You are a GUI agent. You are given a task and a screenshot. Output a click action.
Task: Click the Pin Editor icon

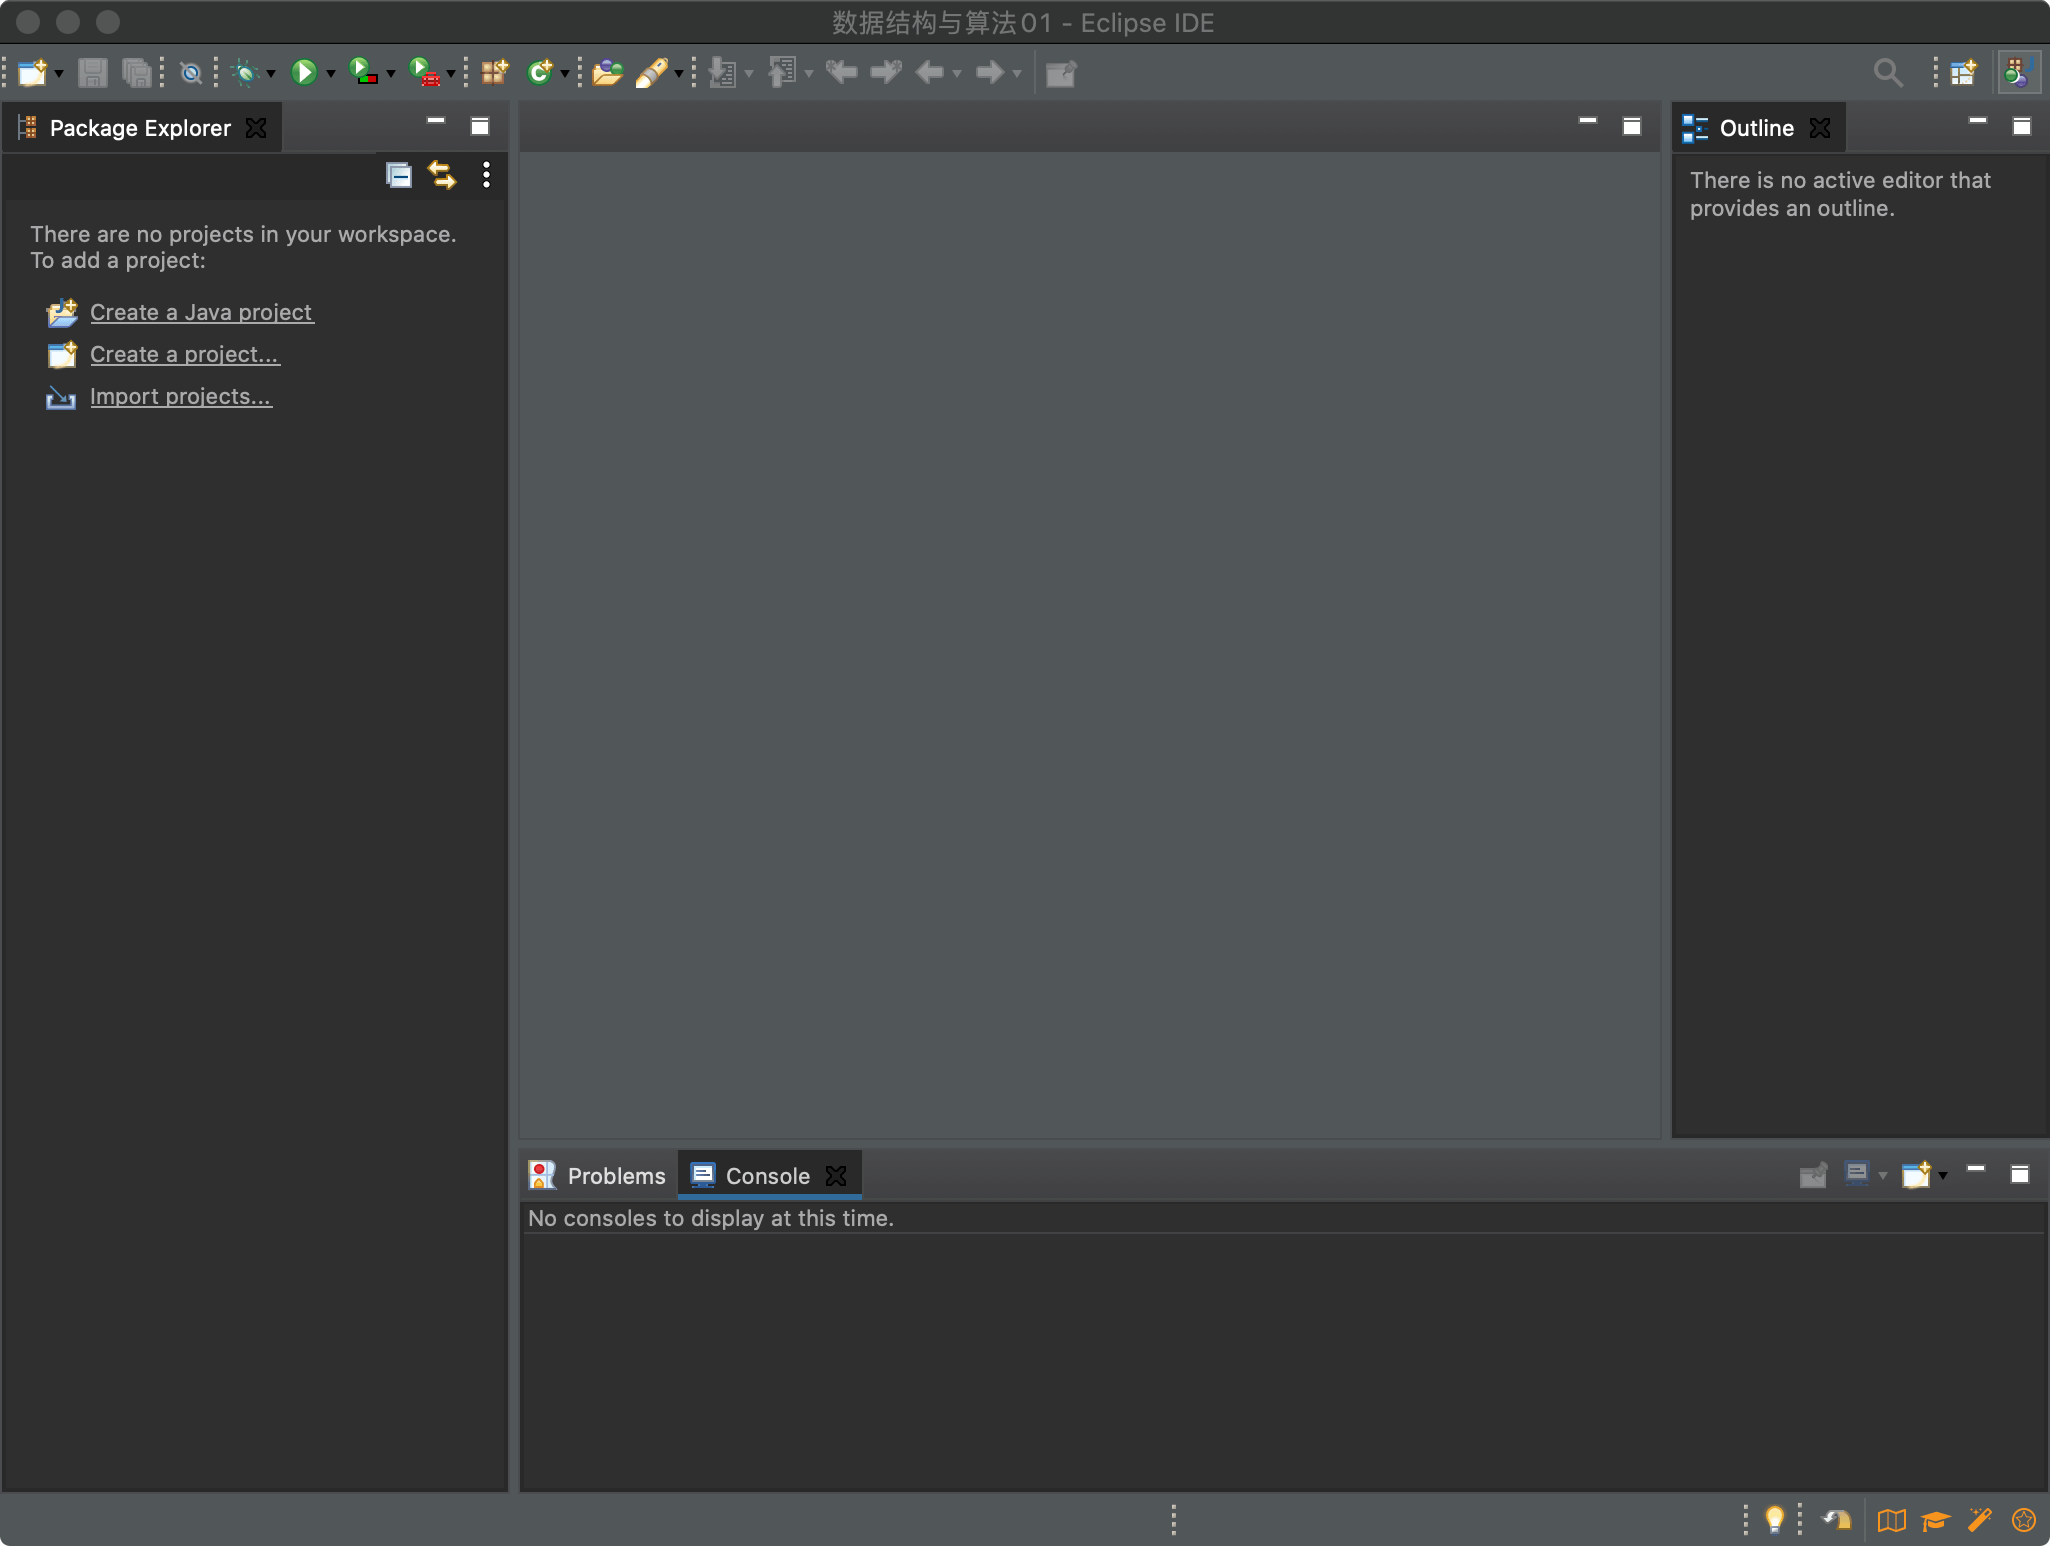click(x=1061, y=73)
